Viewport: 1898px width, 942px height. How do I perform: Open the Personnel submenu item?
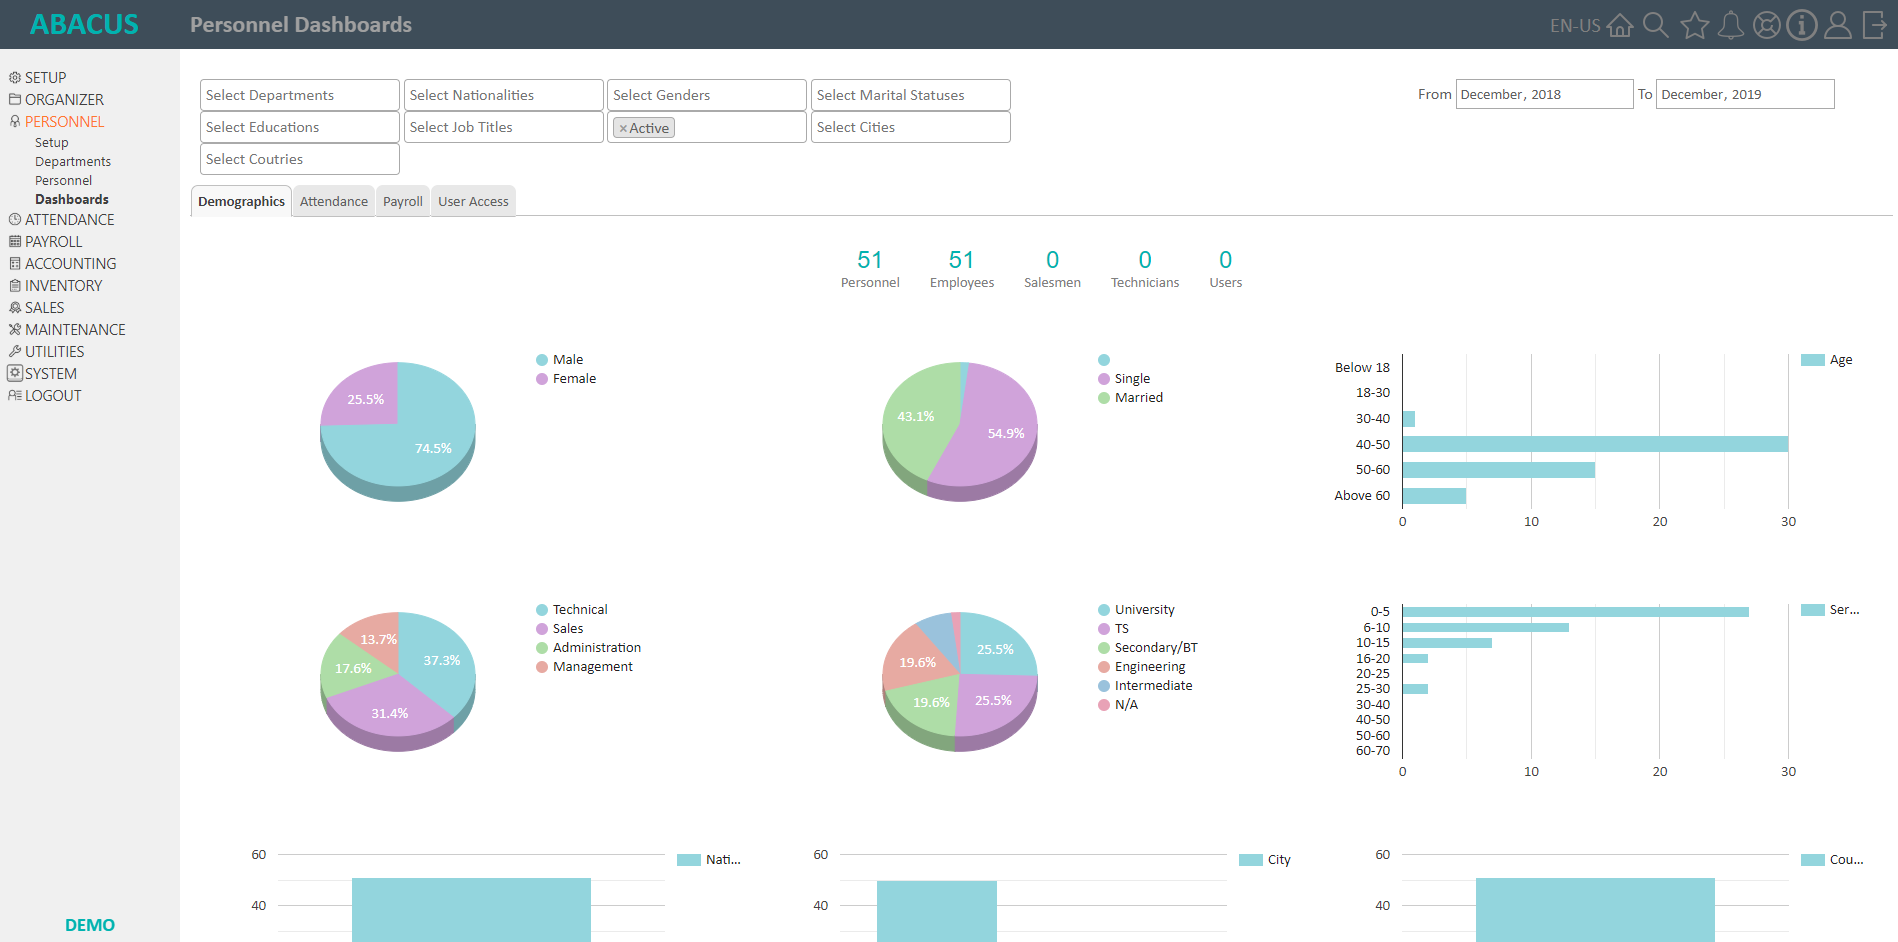(x=63, y=180)
